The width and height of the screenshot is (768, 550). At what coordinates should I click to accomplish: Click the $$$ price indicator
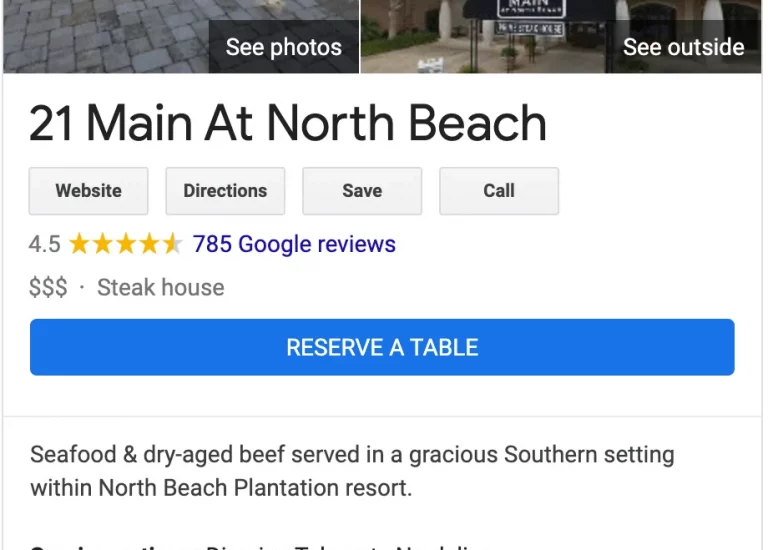click(x=48, y=288)
